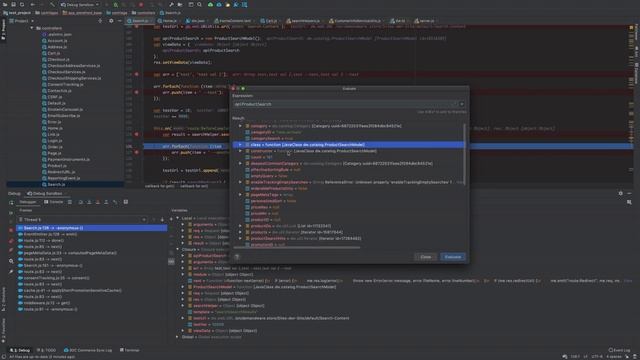Open the Thread 5 selector dropdown
This screenshot has width=640, height=360.
coord(82,220)
